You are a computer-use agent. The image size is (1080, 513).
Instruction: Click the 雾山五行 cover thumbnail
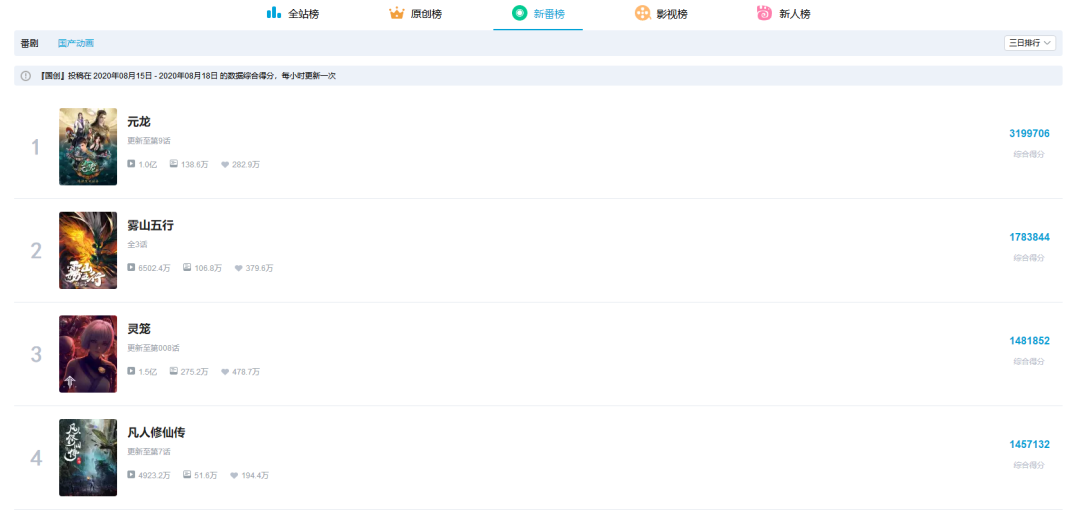(88, 250)
